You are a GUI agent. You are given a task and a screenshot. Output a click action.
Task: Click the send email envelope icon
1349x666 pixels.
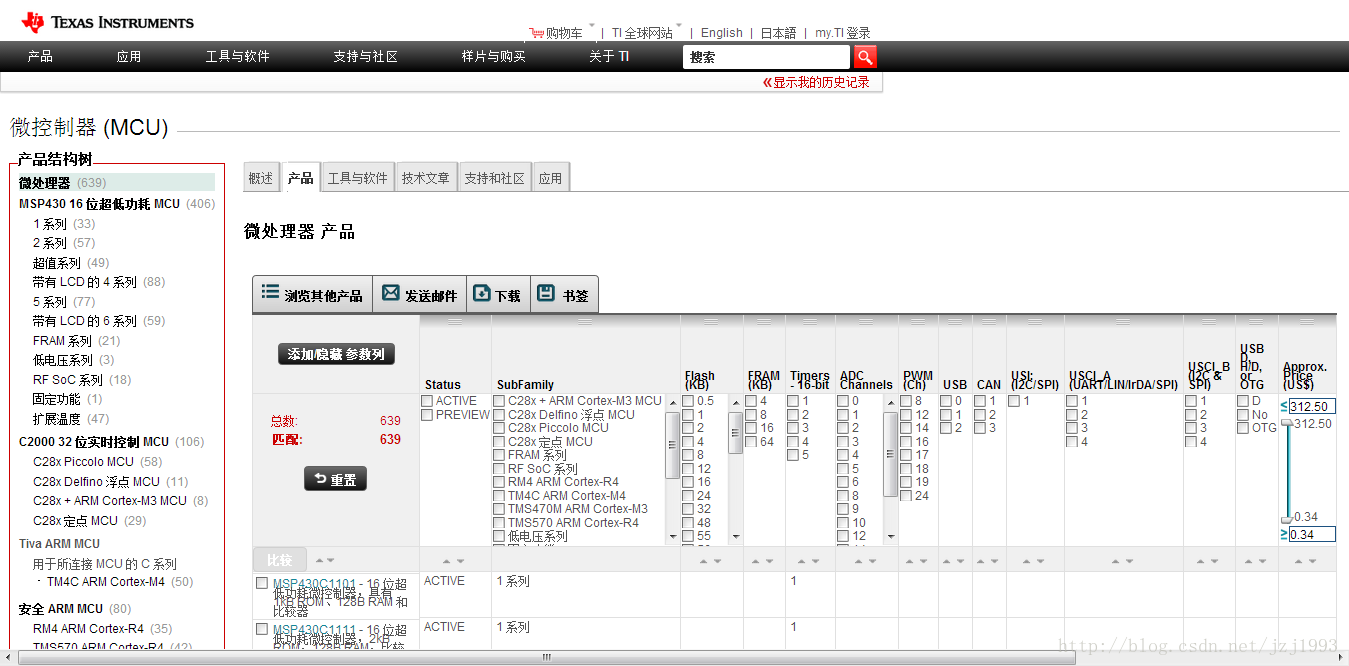[391, 293]
